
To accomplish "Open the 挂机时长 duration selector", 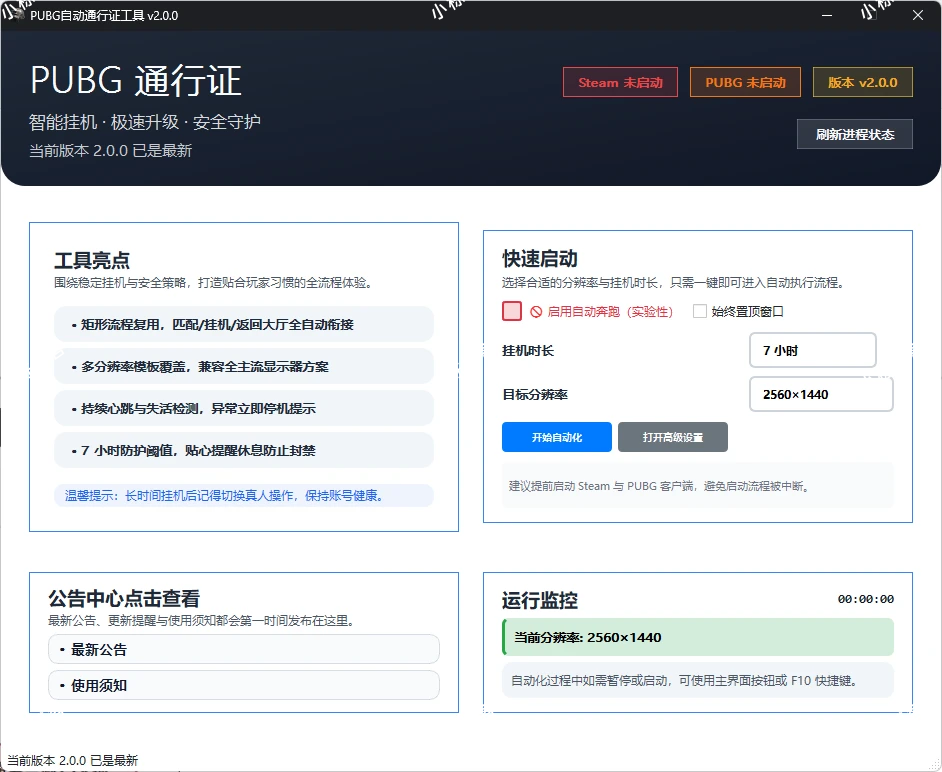I will point(812,350).
